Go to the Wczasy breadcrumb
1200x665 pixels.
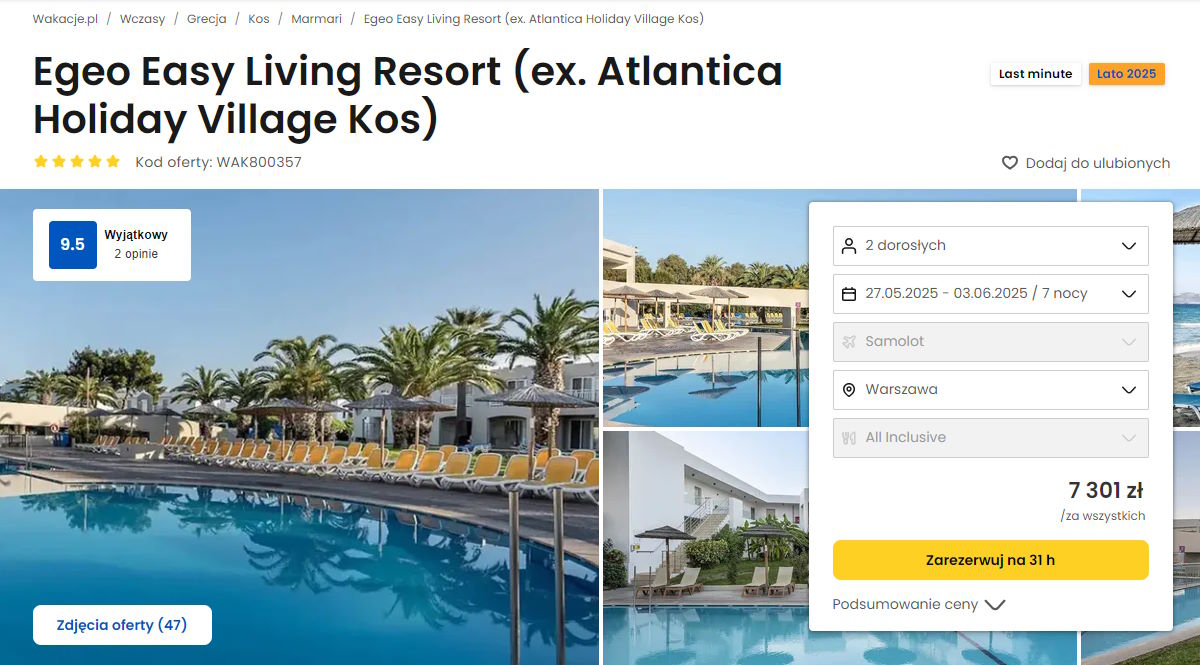(x=142, y=19)
